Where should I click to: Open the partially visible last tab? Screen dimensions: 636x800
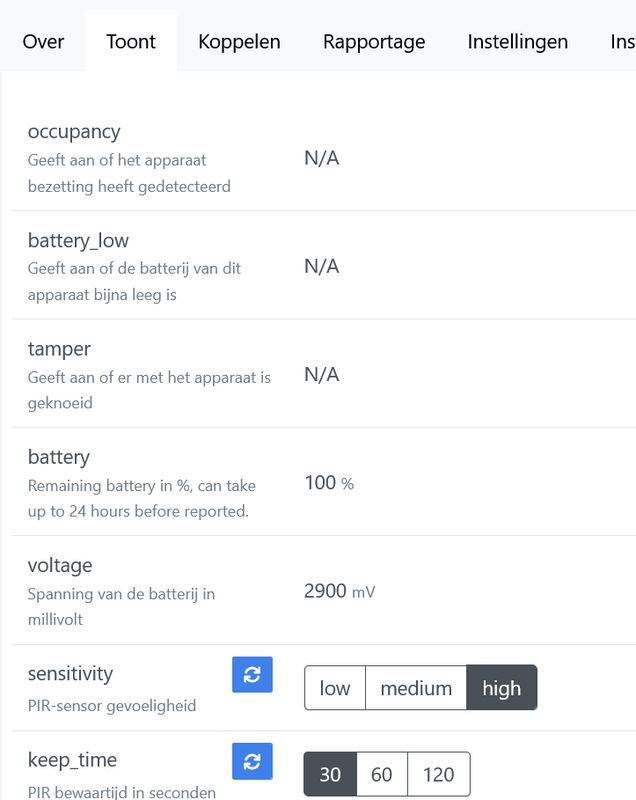622,41
